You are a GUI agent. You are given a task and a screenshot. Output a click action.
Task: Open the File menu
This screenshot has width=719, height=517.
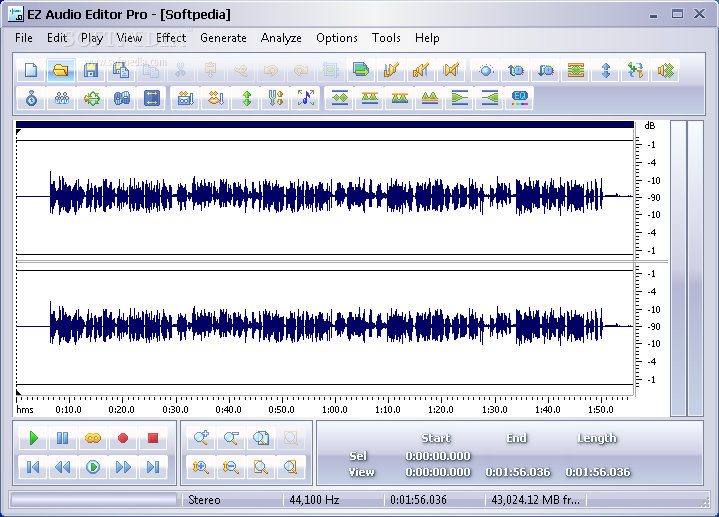coord(24,38)
